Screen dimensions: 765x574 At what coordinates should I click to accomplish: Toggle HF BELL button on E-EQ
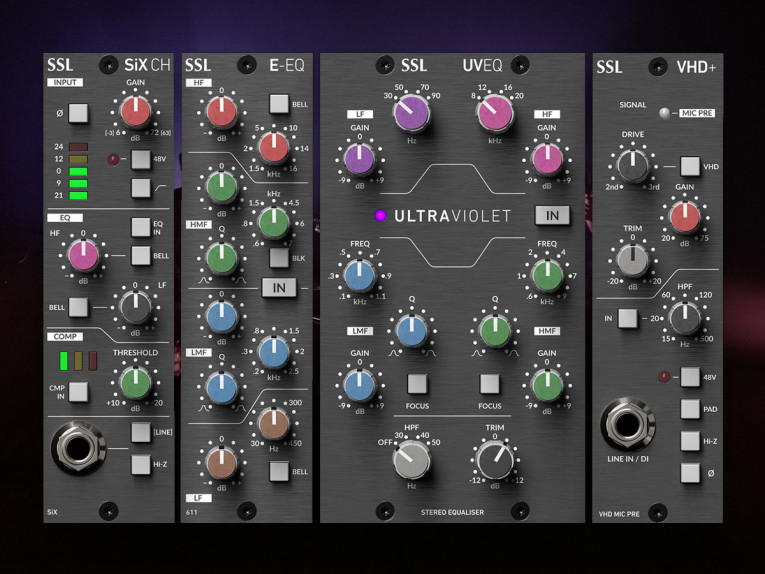pyautogui.click(x=279, y=104)
